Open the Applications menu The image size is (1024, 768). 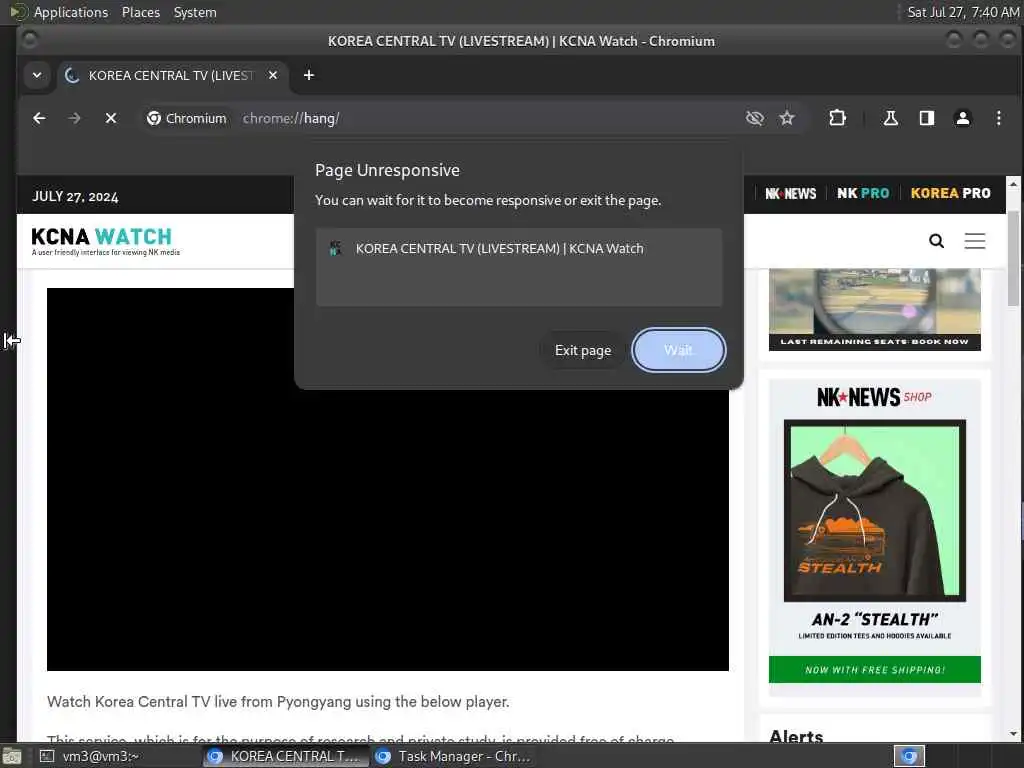pyautogui.click(x=71, y=12)
